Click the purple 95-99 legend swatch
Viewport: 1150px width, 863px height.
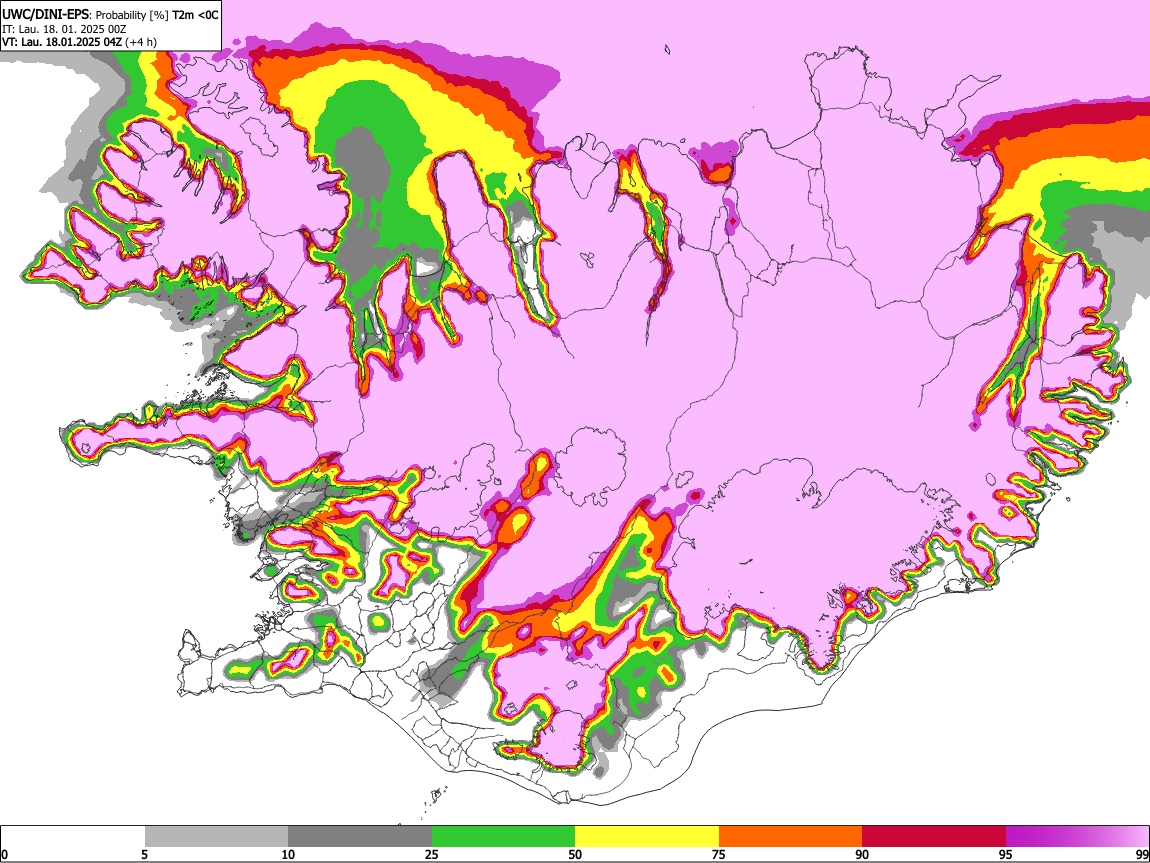[1077, 837]
